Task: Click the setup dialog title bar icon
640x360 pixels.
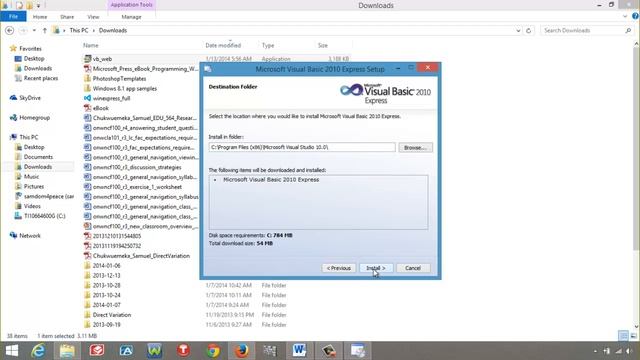Action: click(207, 69)
